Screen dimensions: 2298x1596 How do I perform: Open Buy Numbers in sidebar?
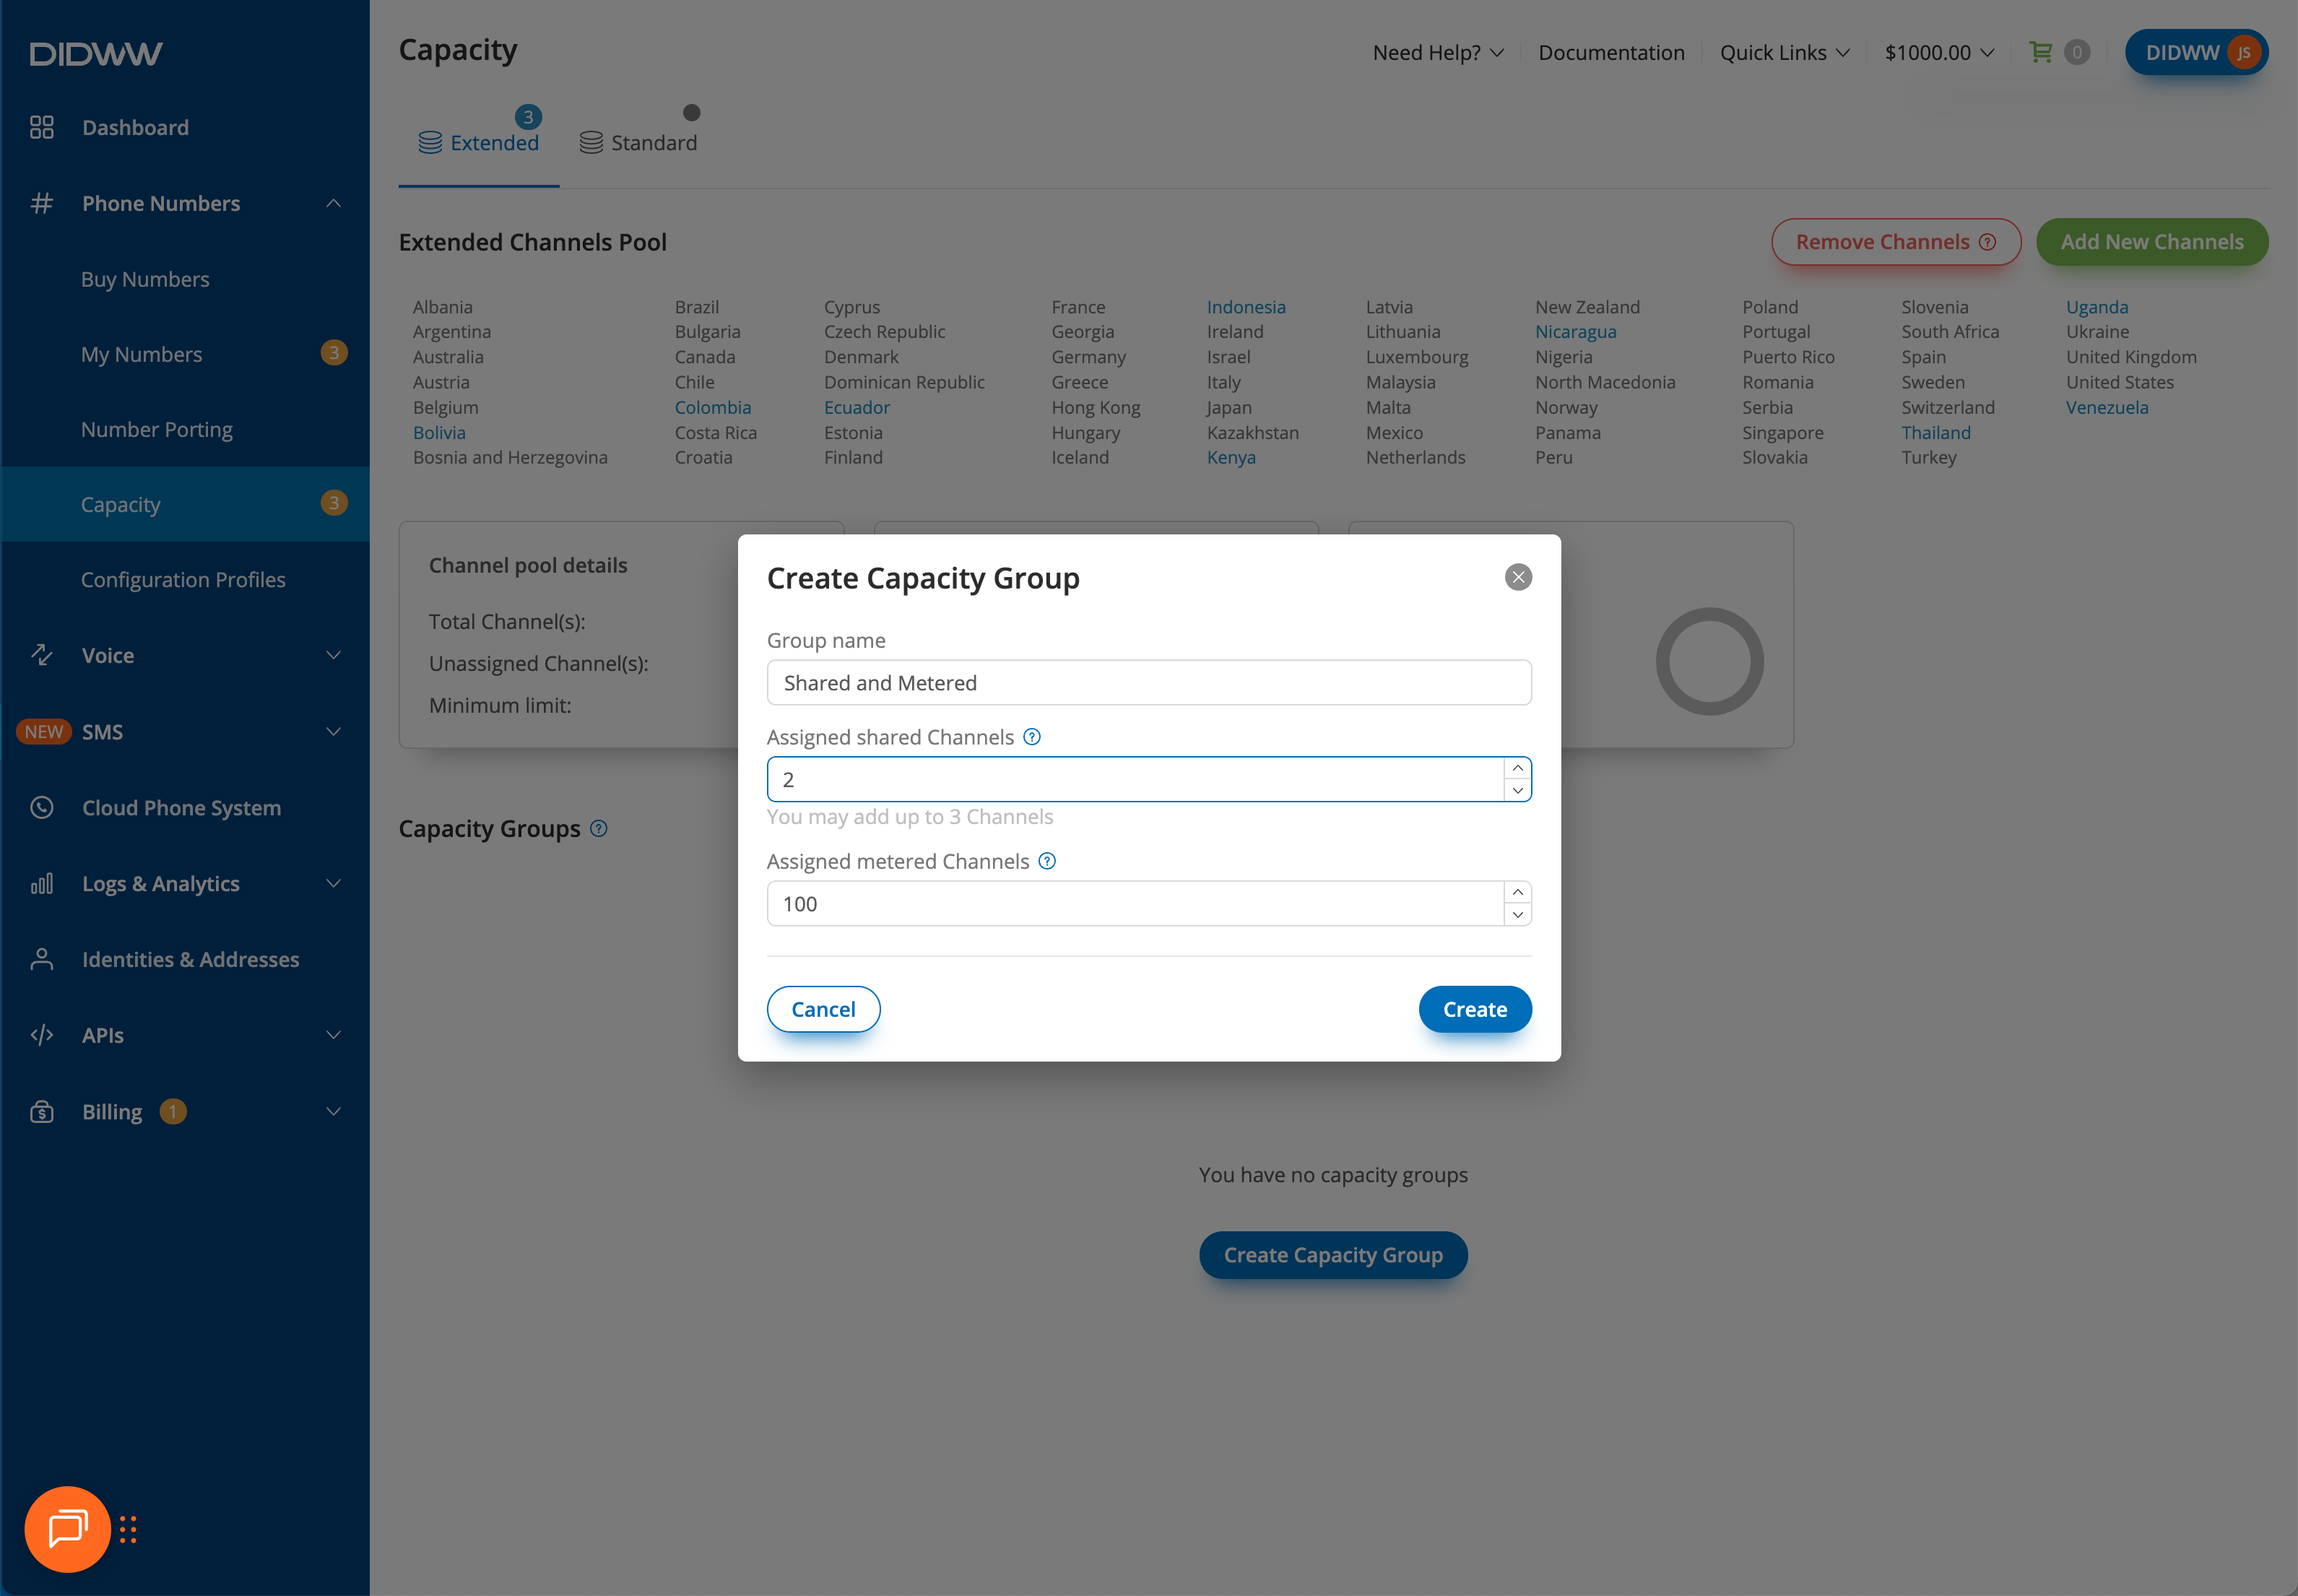145,279
